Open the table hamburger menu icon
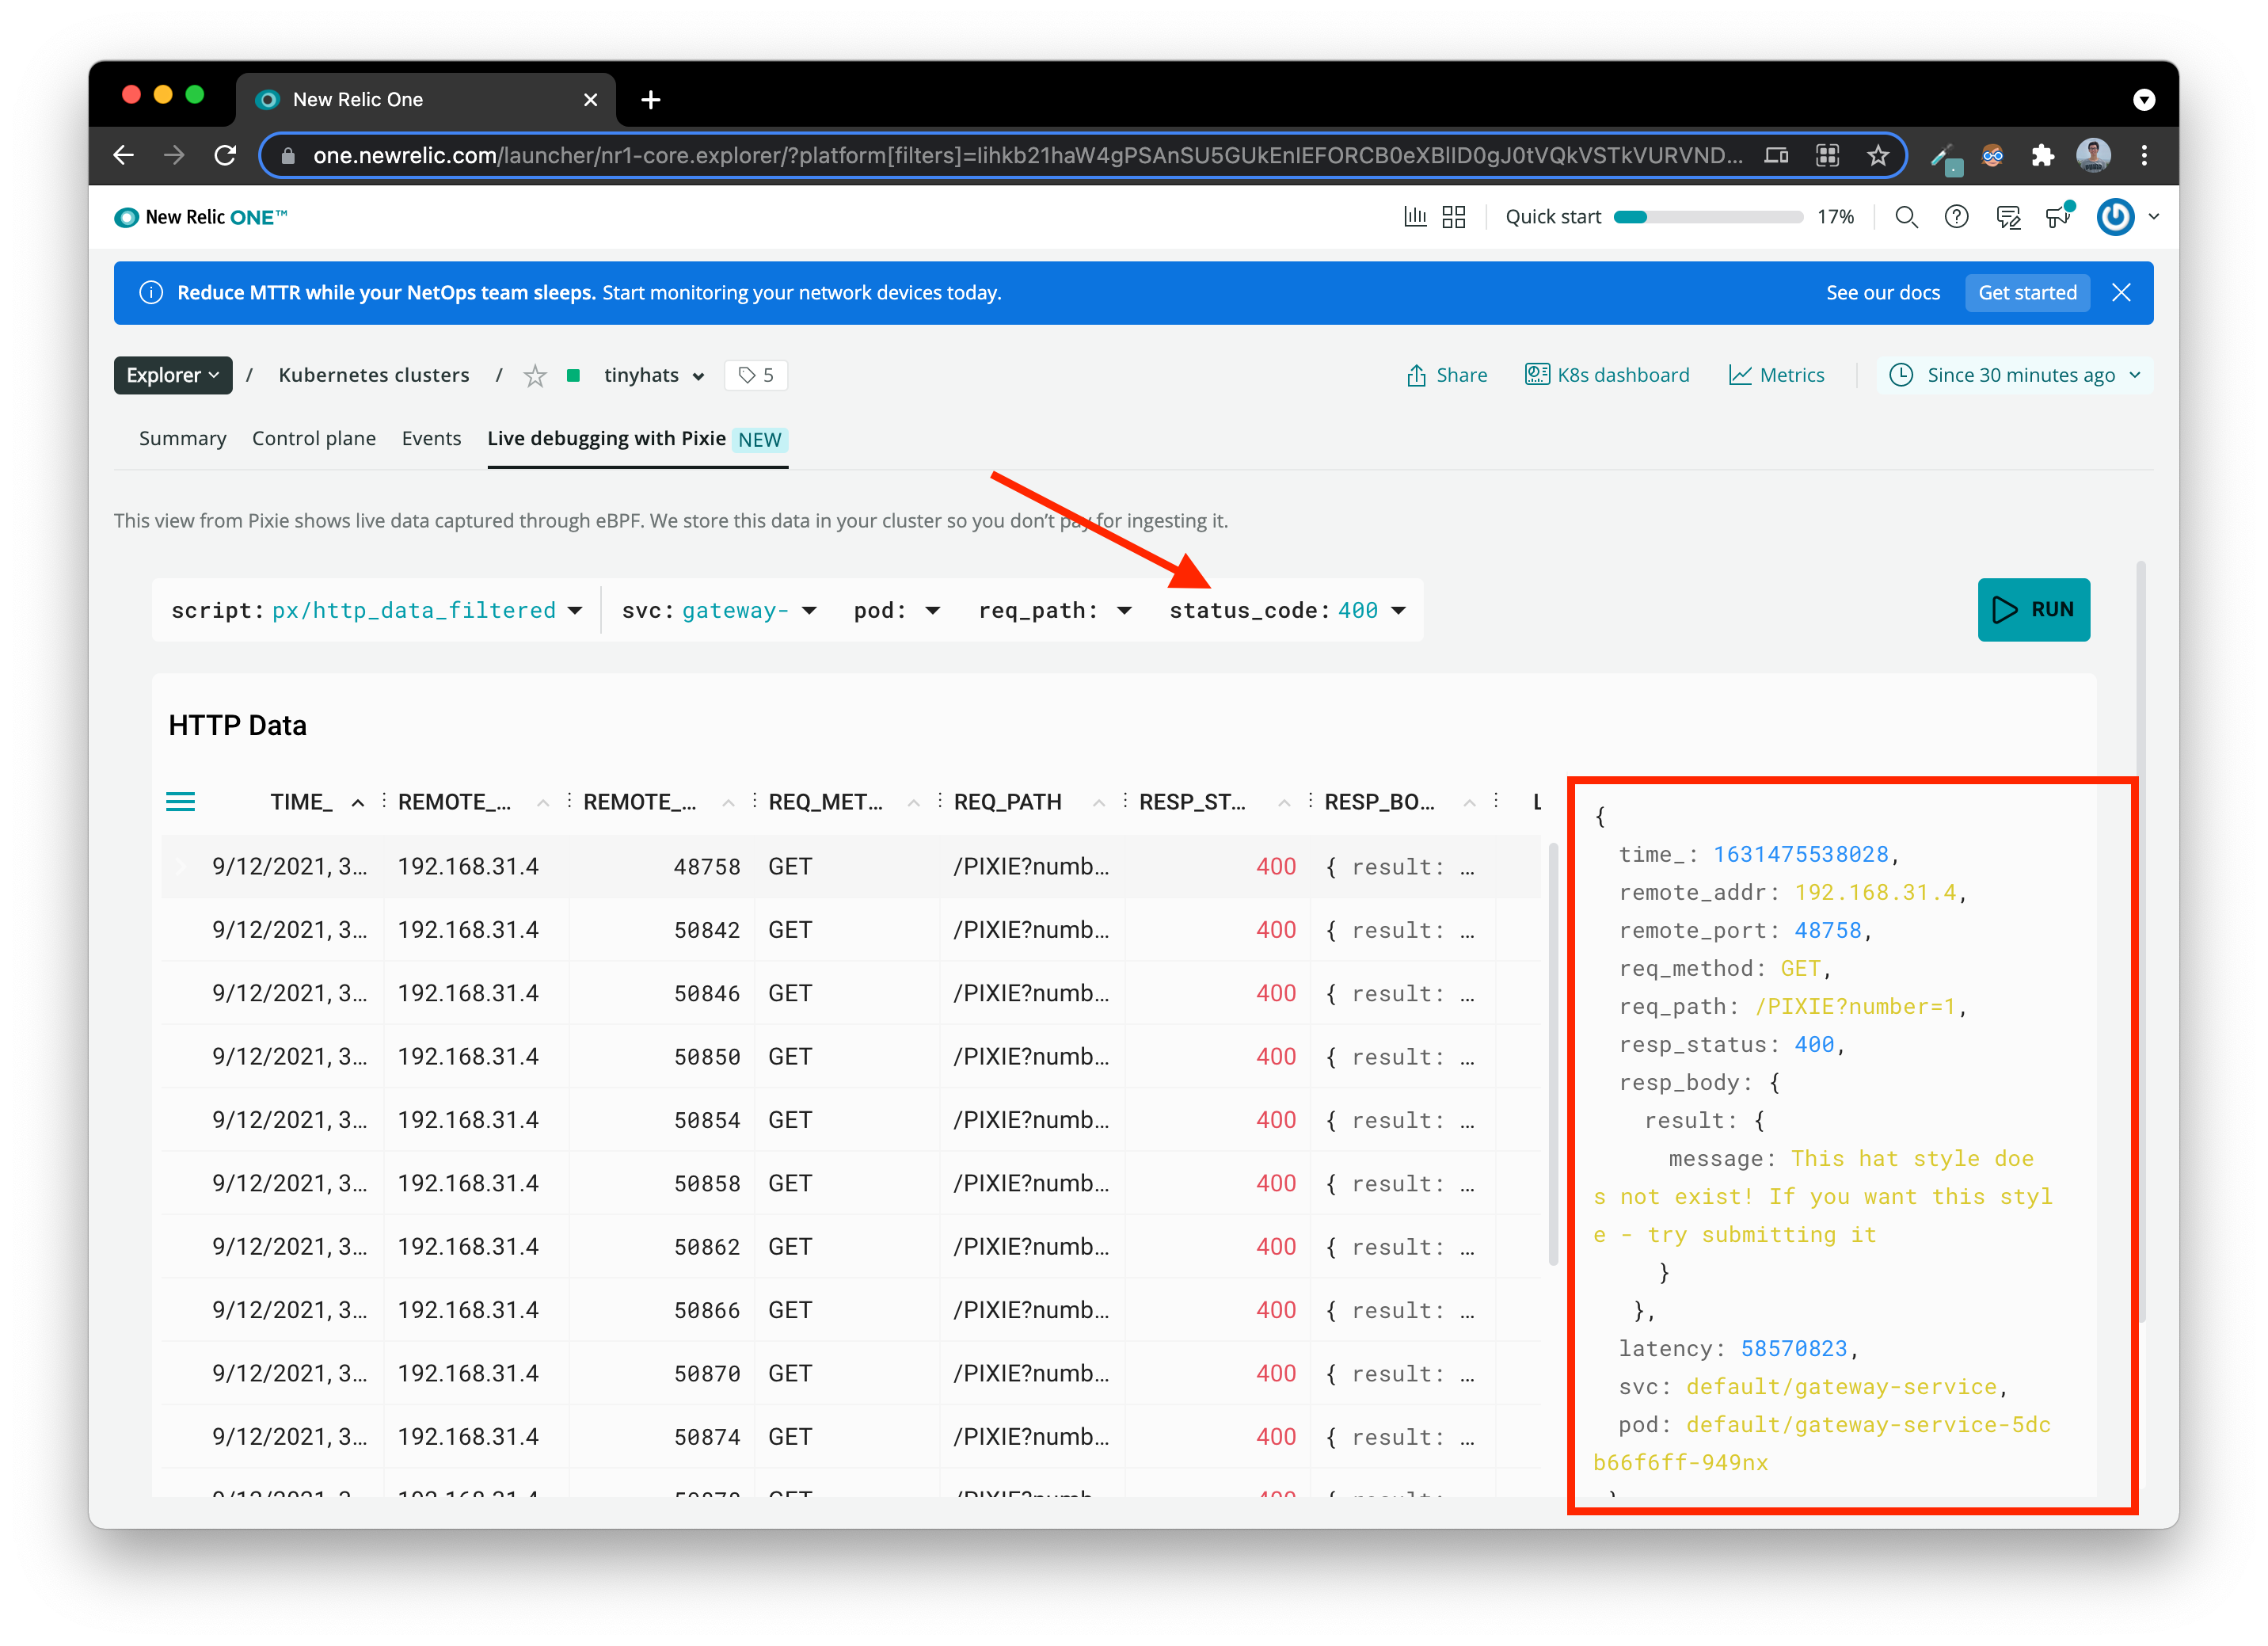 pos(180,802)
